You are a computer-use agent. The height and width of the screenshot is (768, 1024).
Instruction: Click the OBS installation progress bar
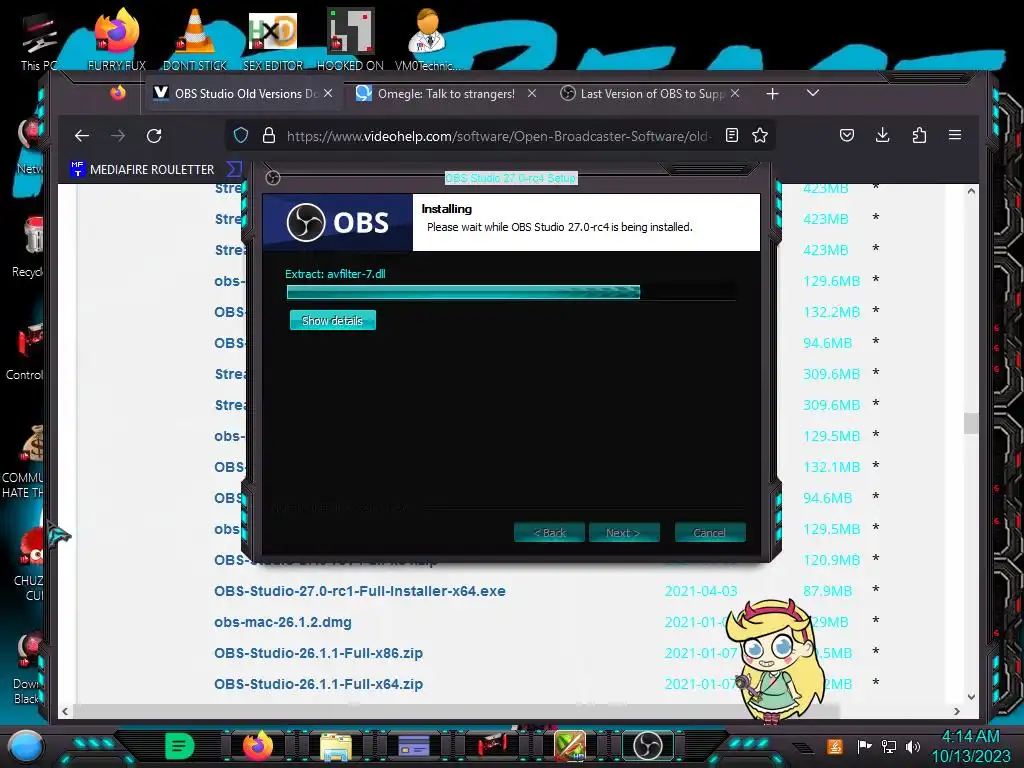coord(511,292)
